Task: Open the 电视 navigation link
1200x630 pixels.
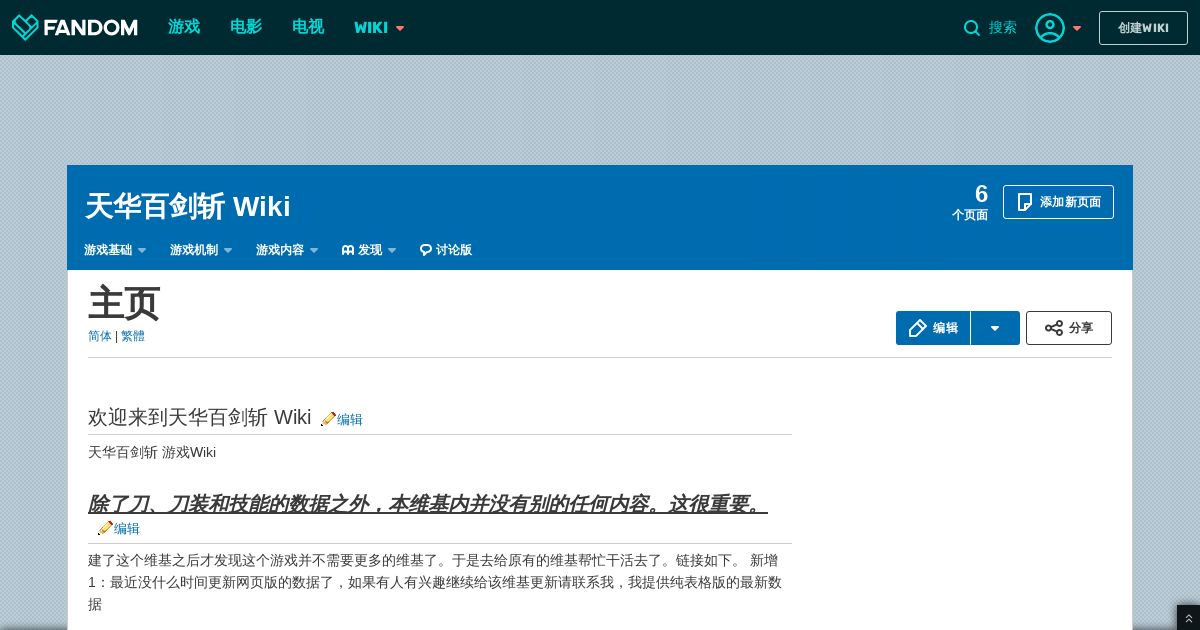Action: [x=308, y=27]
